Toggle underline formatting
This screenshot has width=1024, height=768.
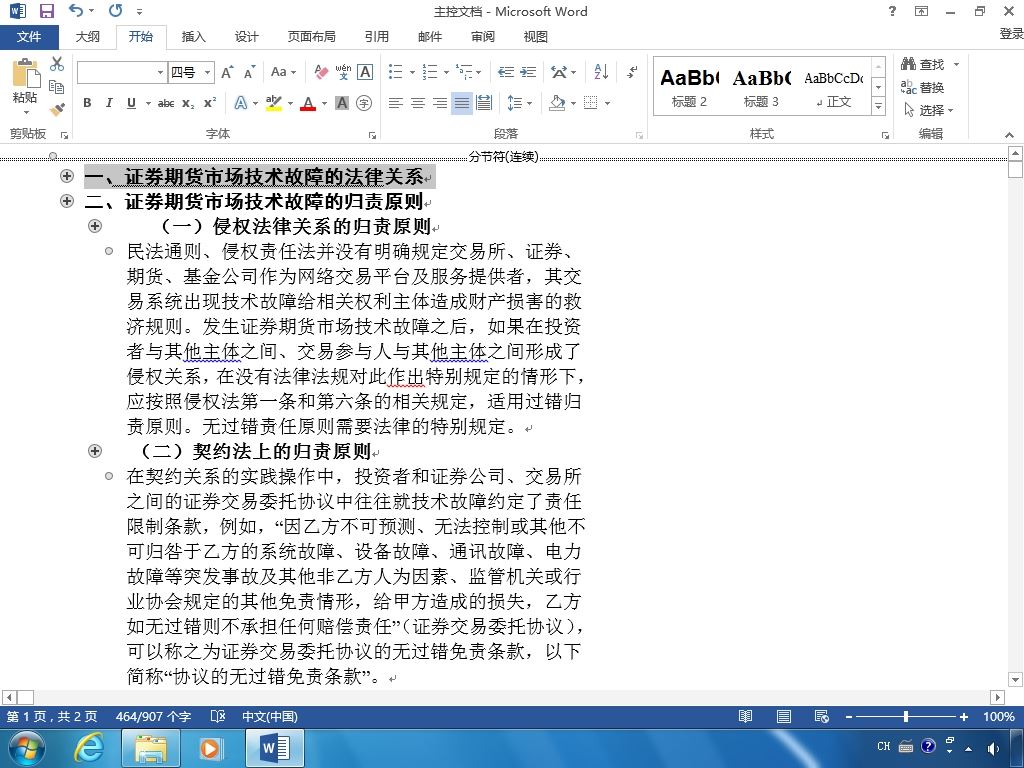pos(131,103)
